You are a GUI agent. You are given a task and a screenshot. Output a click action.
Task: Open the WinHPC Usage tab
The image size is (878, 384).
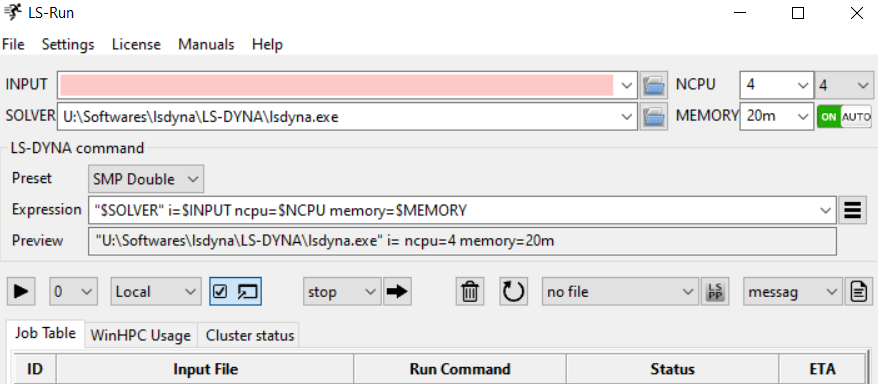coord(141,335)
